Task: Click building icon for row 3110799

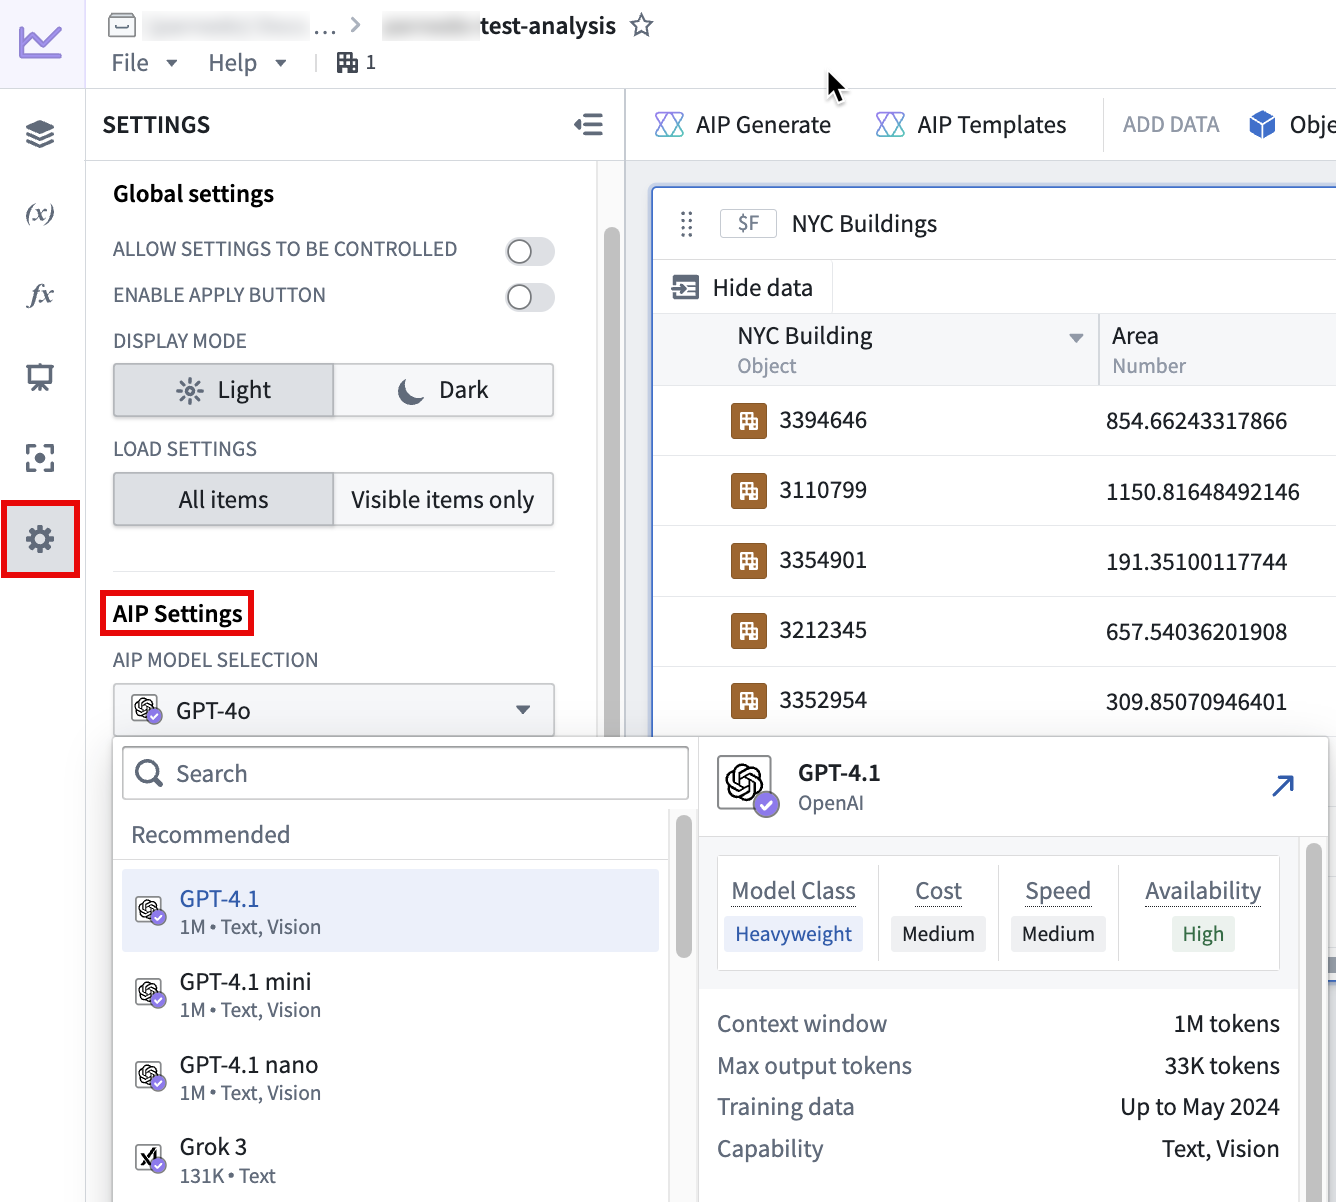Action: [x=749, y=491]
